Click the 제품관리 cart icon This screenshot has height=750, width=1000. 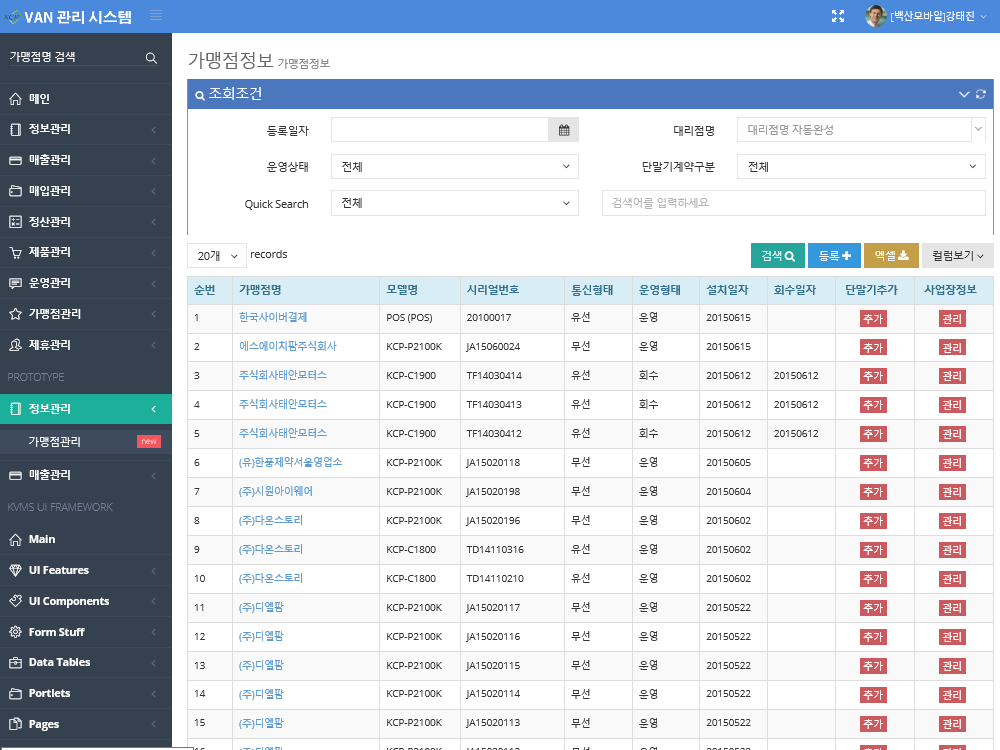15,253
